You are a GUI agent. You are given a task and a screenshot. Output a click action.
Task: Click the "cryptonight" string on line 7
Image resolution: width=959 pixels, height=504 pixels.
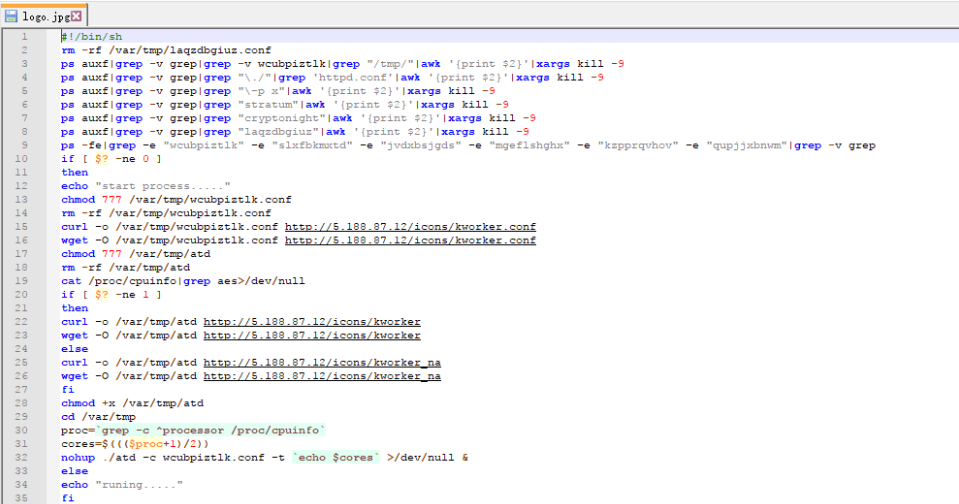pos(281,118)
